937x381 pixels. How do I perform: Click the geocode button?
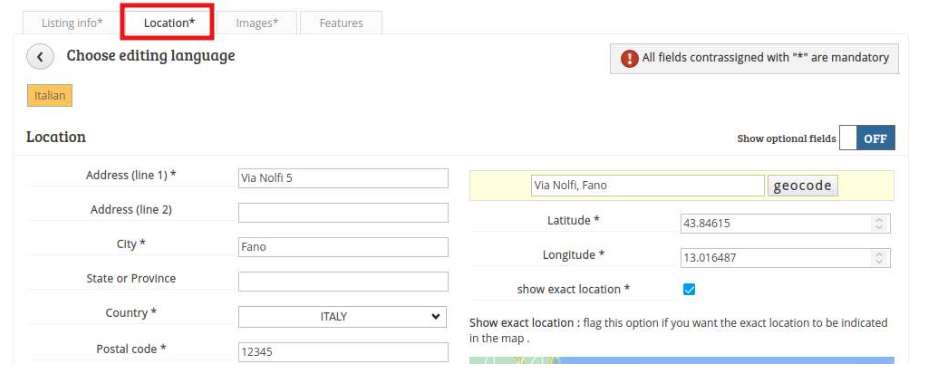coord(803,186)
